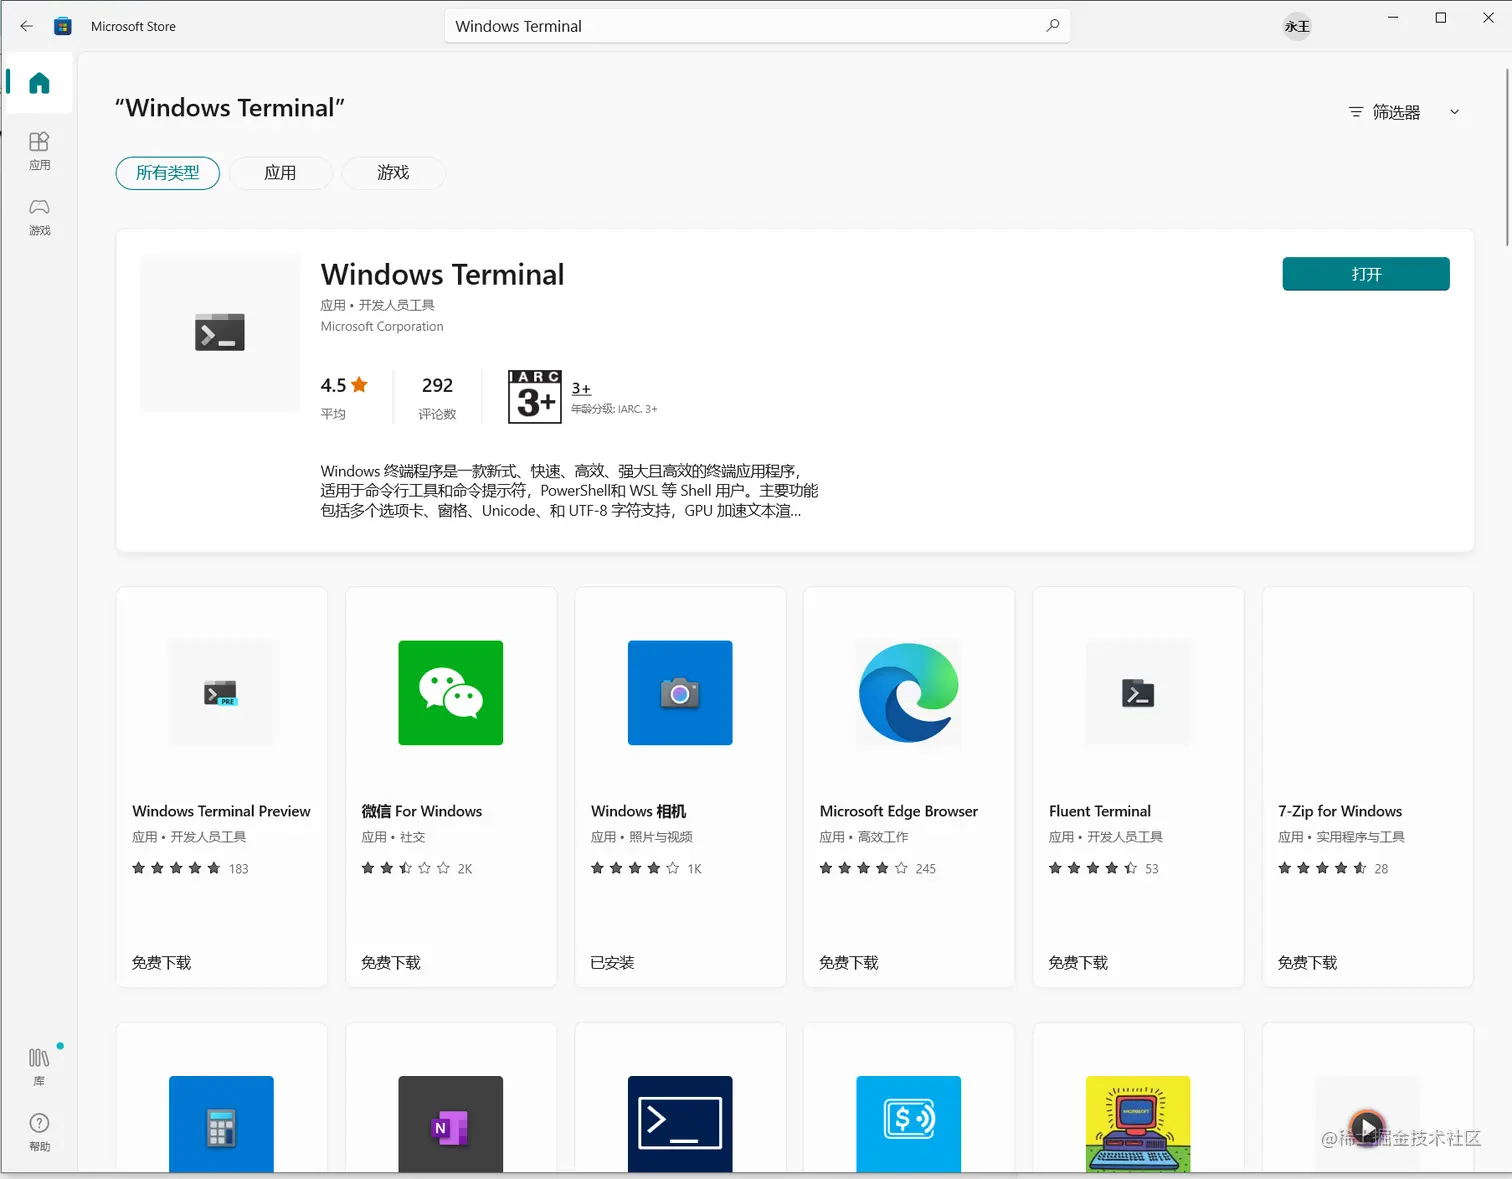Click the Microsoft Store logo icon

[63, 26]
